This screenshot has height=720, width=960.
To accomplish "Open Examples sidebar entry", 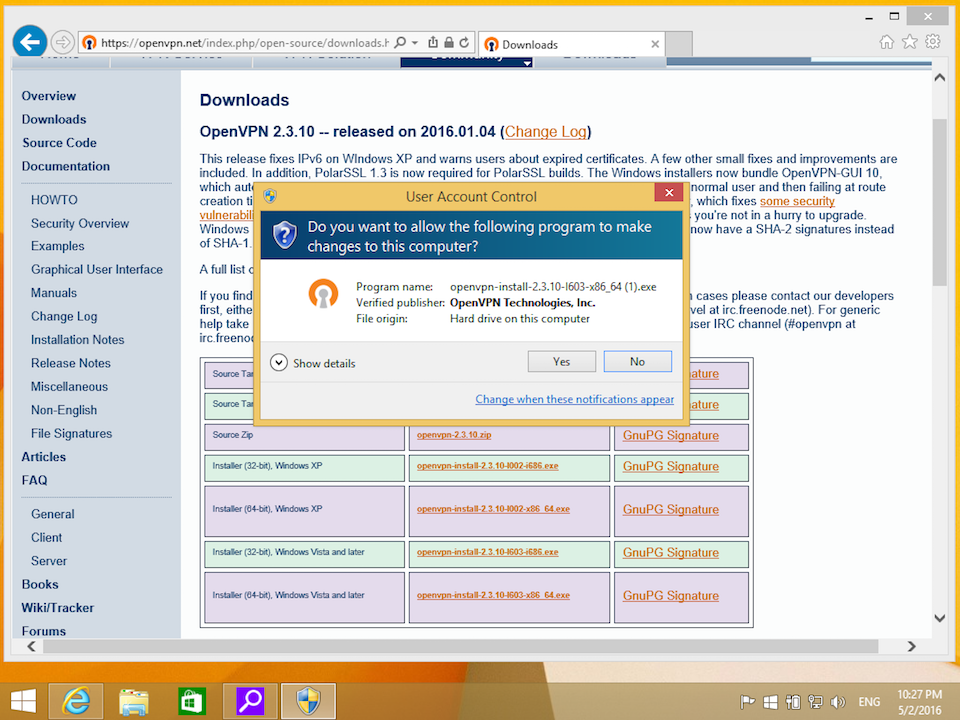I will click(58, 246).
